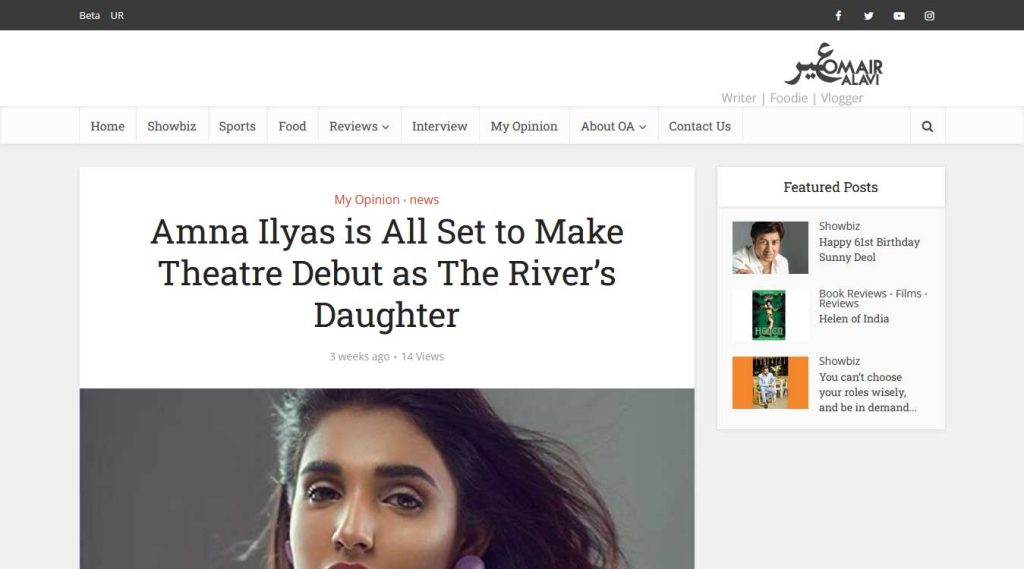Open the Food menu item
The image size is (1024, 569).
(293, 126)
